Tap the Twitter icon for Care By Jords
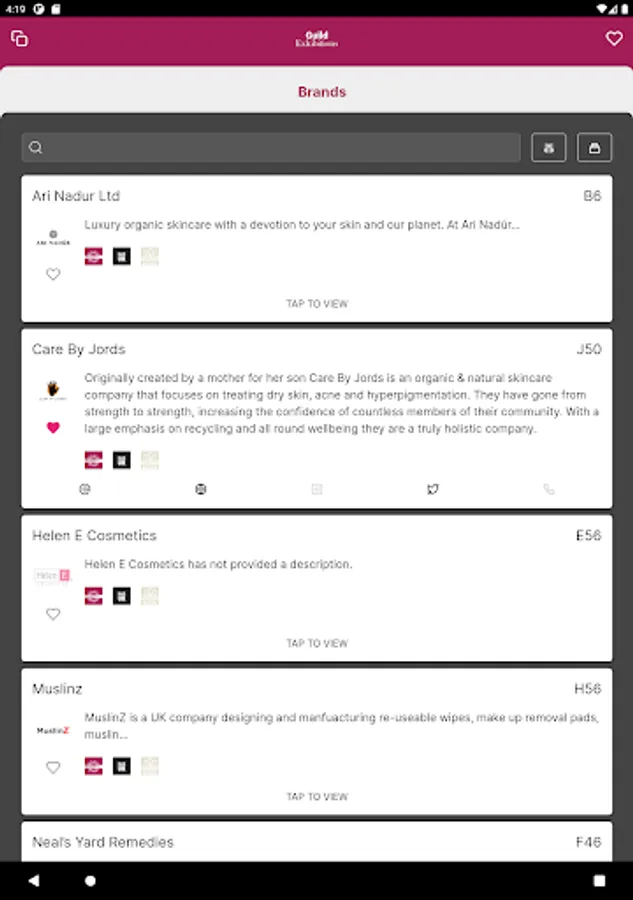Screen dimensions: 633x900 [433, 489]
